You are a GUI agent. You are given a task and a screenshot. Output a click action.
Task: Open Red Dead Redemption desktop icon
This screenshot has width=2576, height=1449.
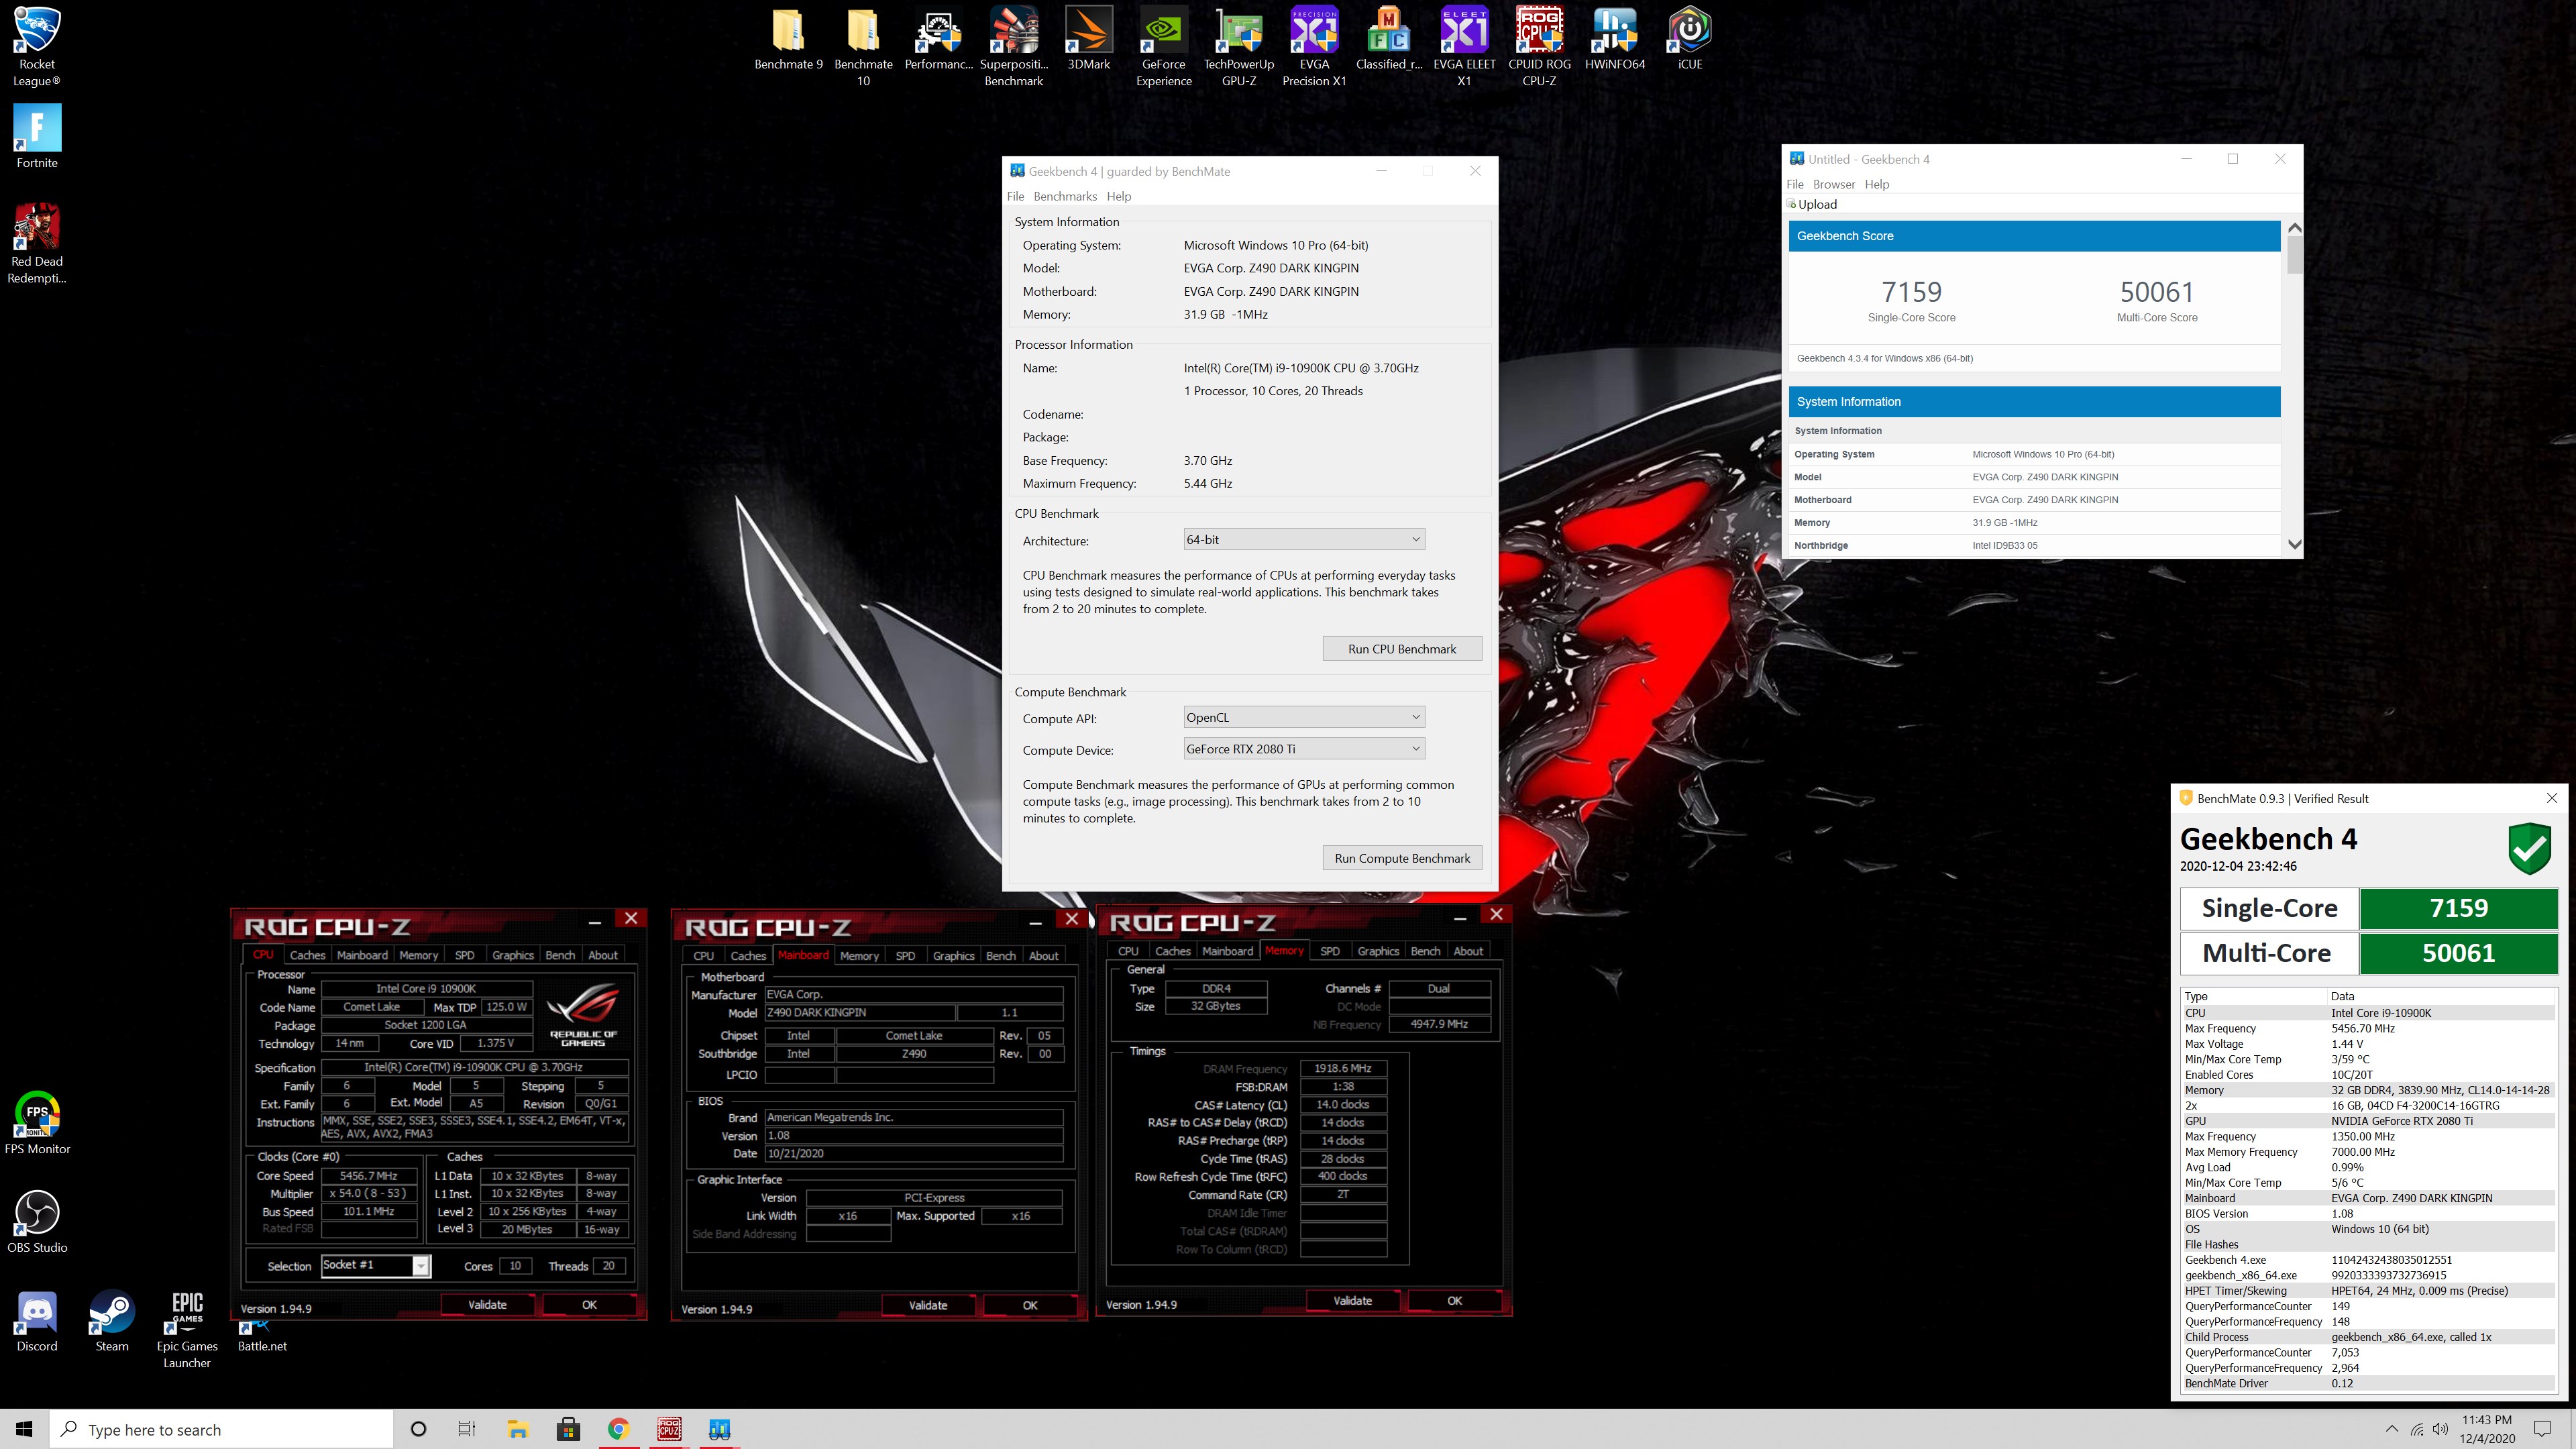(x=37, y=243)
